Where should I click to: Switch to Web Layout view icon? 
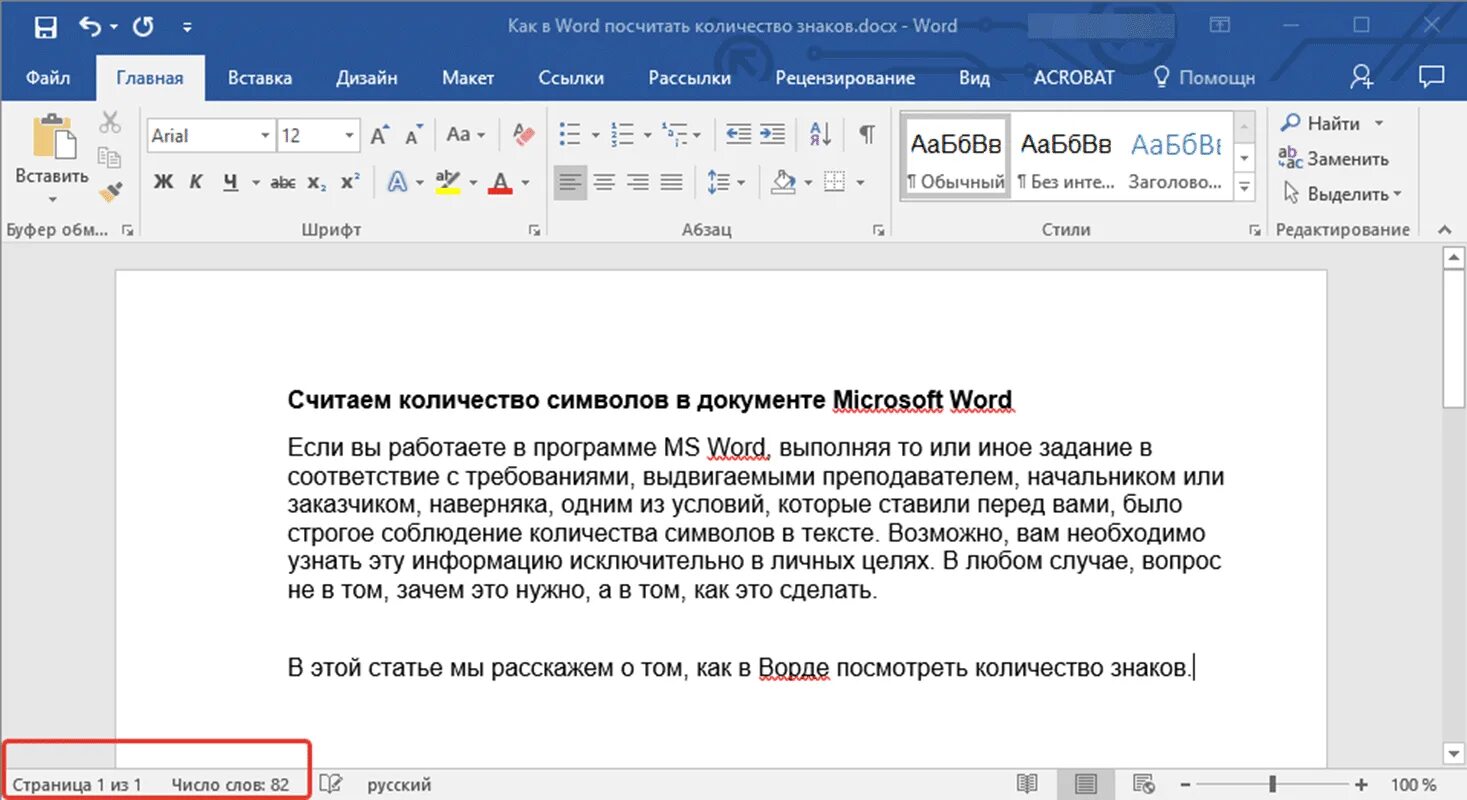(1145, 784)
